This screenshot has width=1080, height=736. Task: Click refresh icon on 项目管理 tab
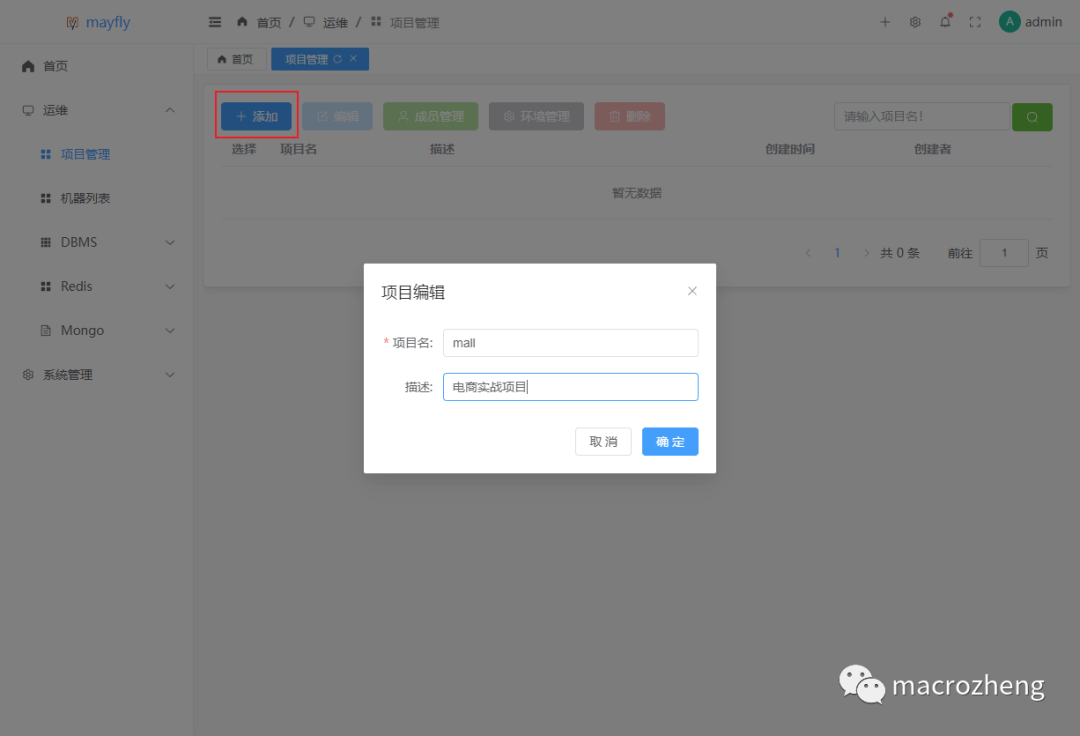(338, 59)
